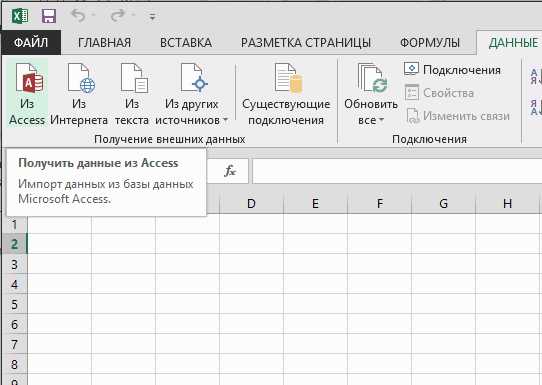Select column F header
The image size is (542, 385).
(380, 204)
